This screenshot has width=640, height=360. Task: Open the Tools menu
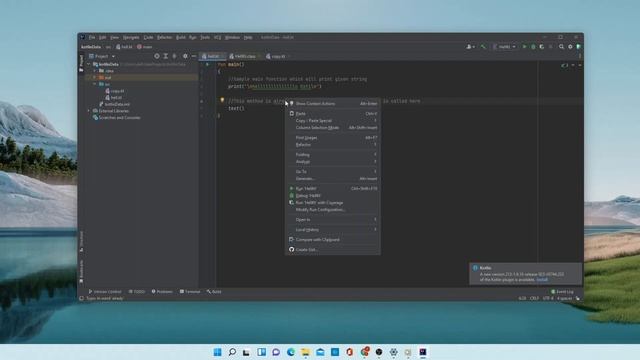(x=205, y=37)
